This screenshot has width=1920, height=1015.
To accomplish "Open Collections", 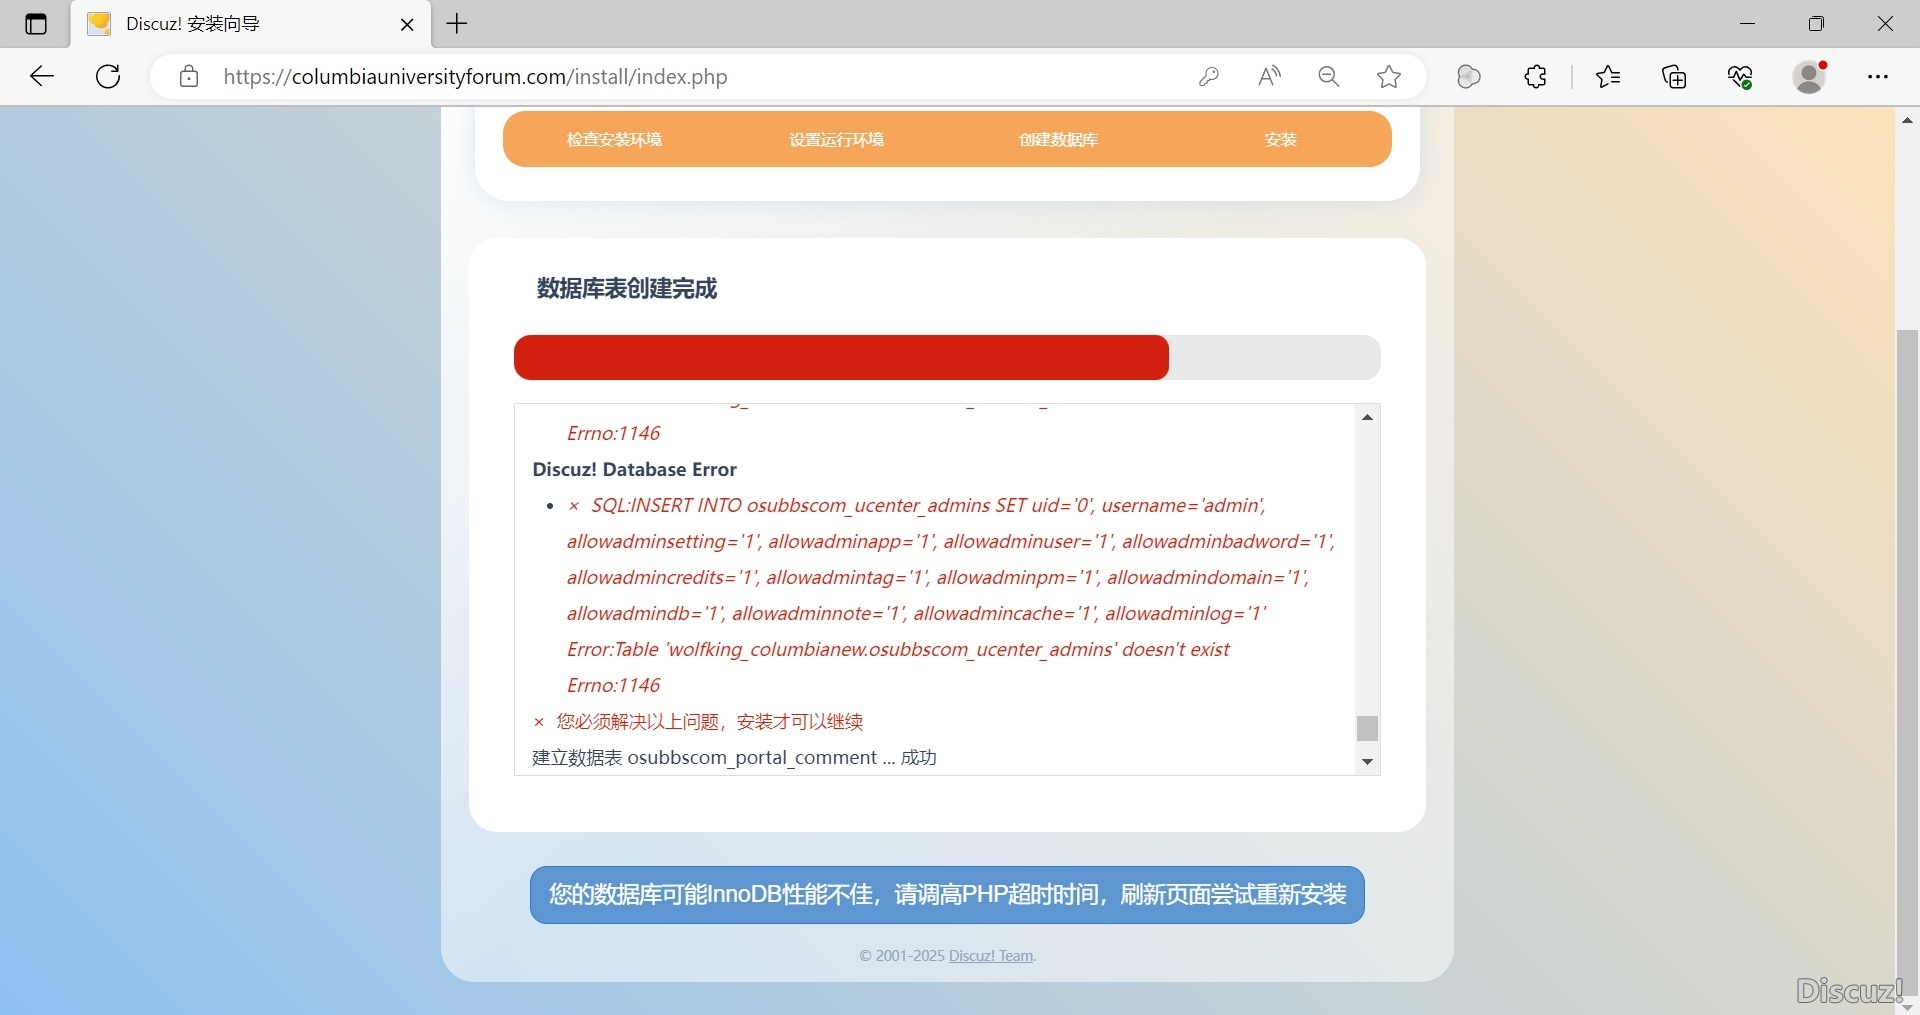I will pyautogui.click(x=1674, y=77).
